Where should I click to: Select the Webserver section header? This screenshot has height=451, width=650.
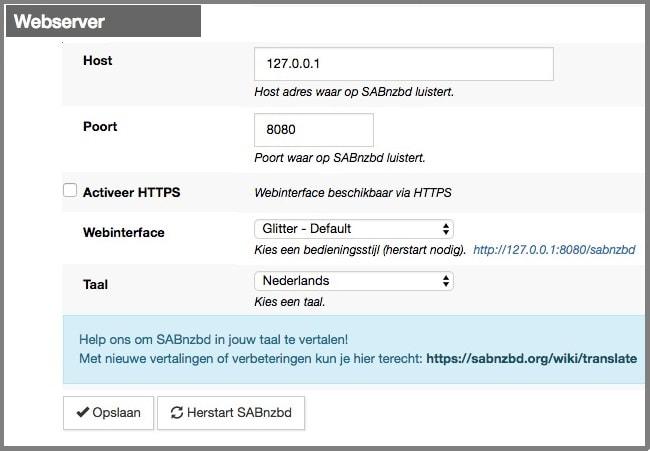(x=60, y=21)
